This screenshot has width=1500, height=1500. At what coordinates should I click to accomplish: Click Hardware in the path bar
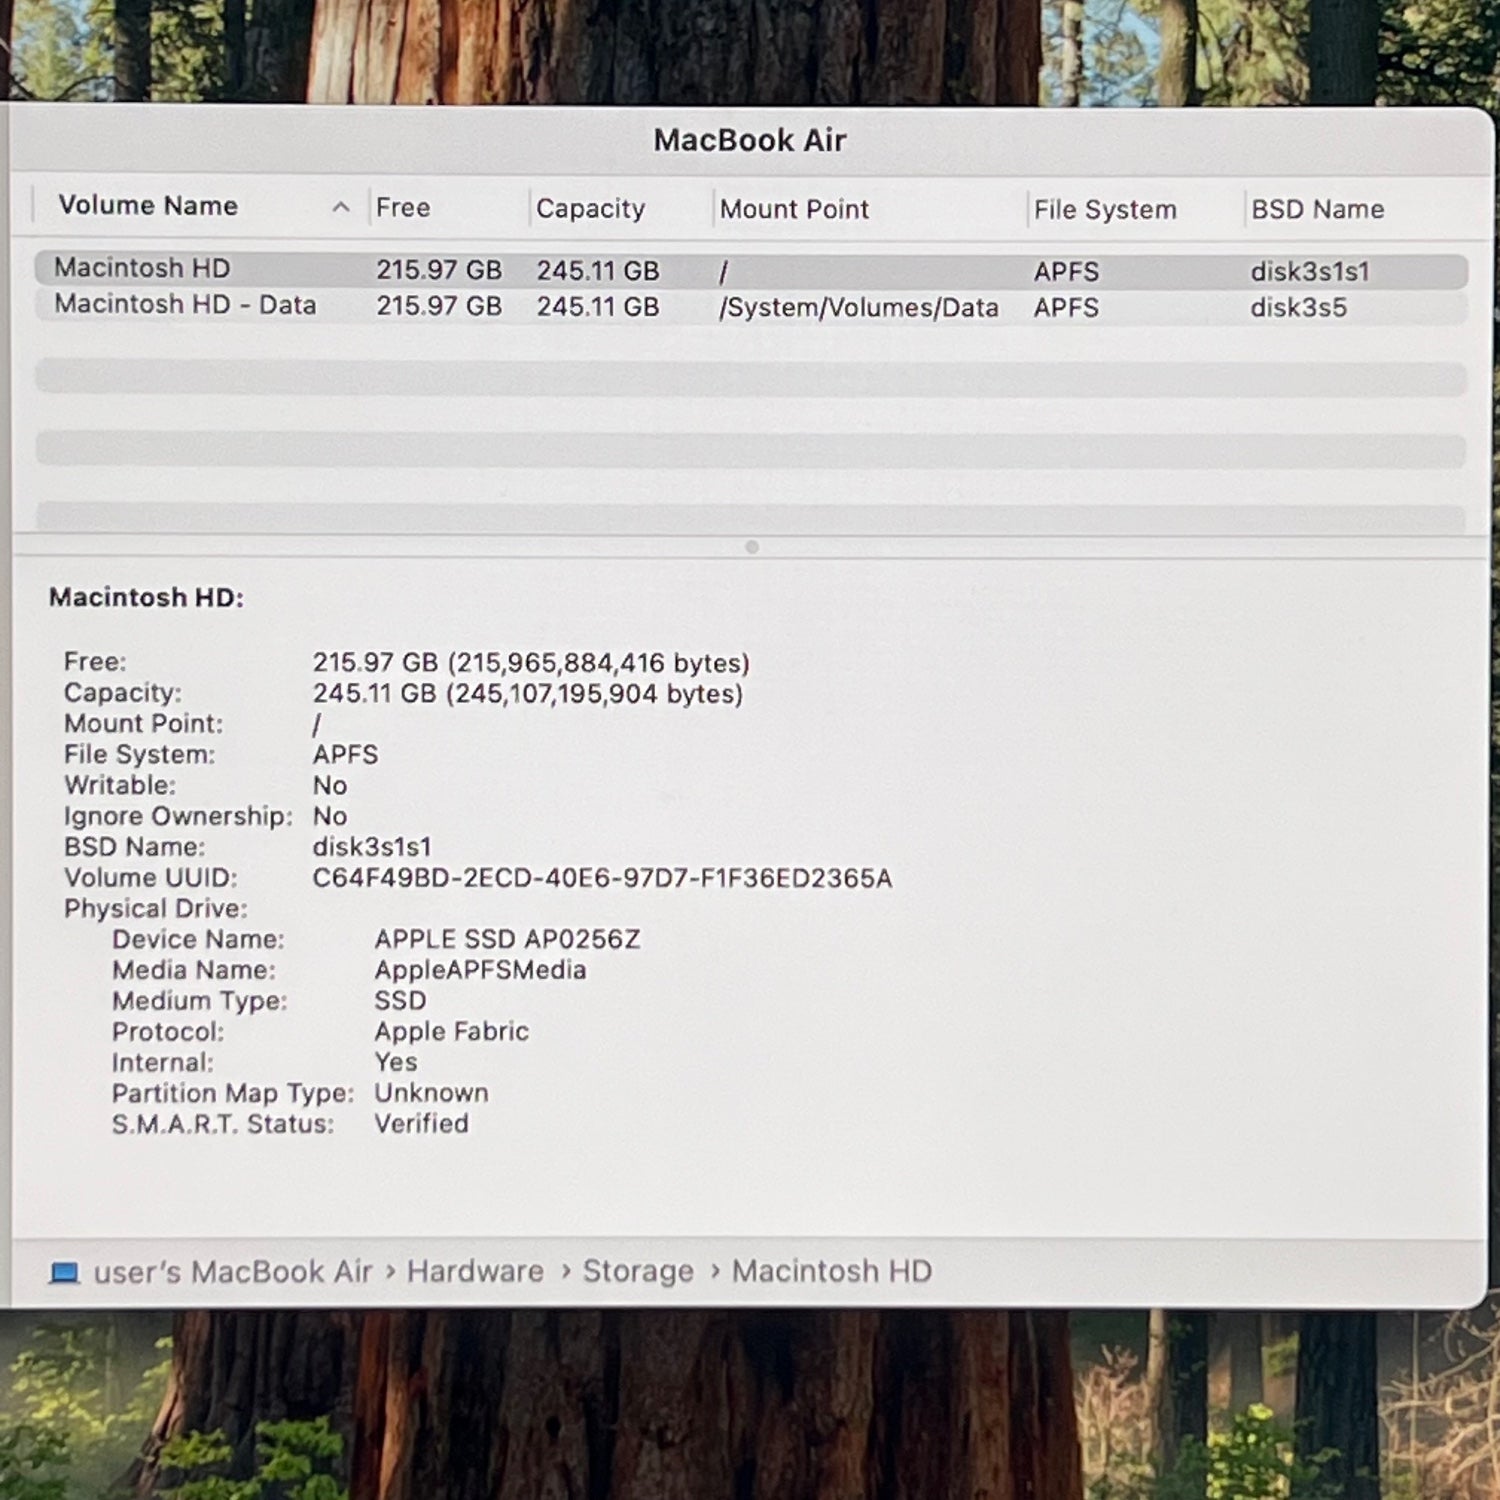[x=475, y=1271]
